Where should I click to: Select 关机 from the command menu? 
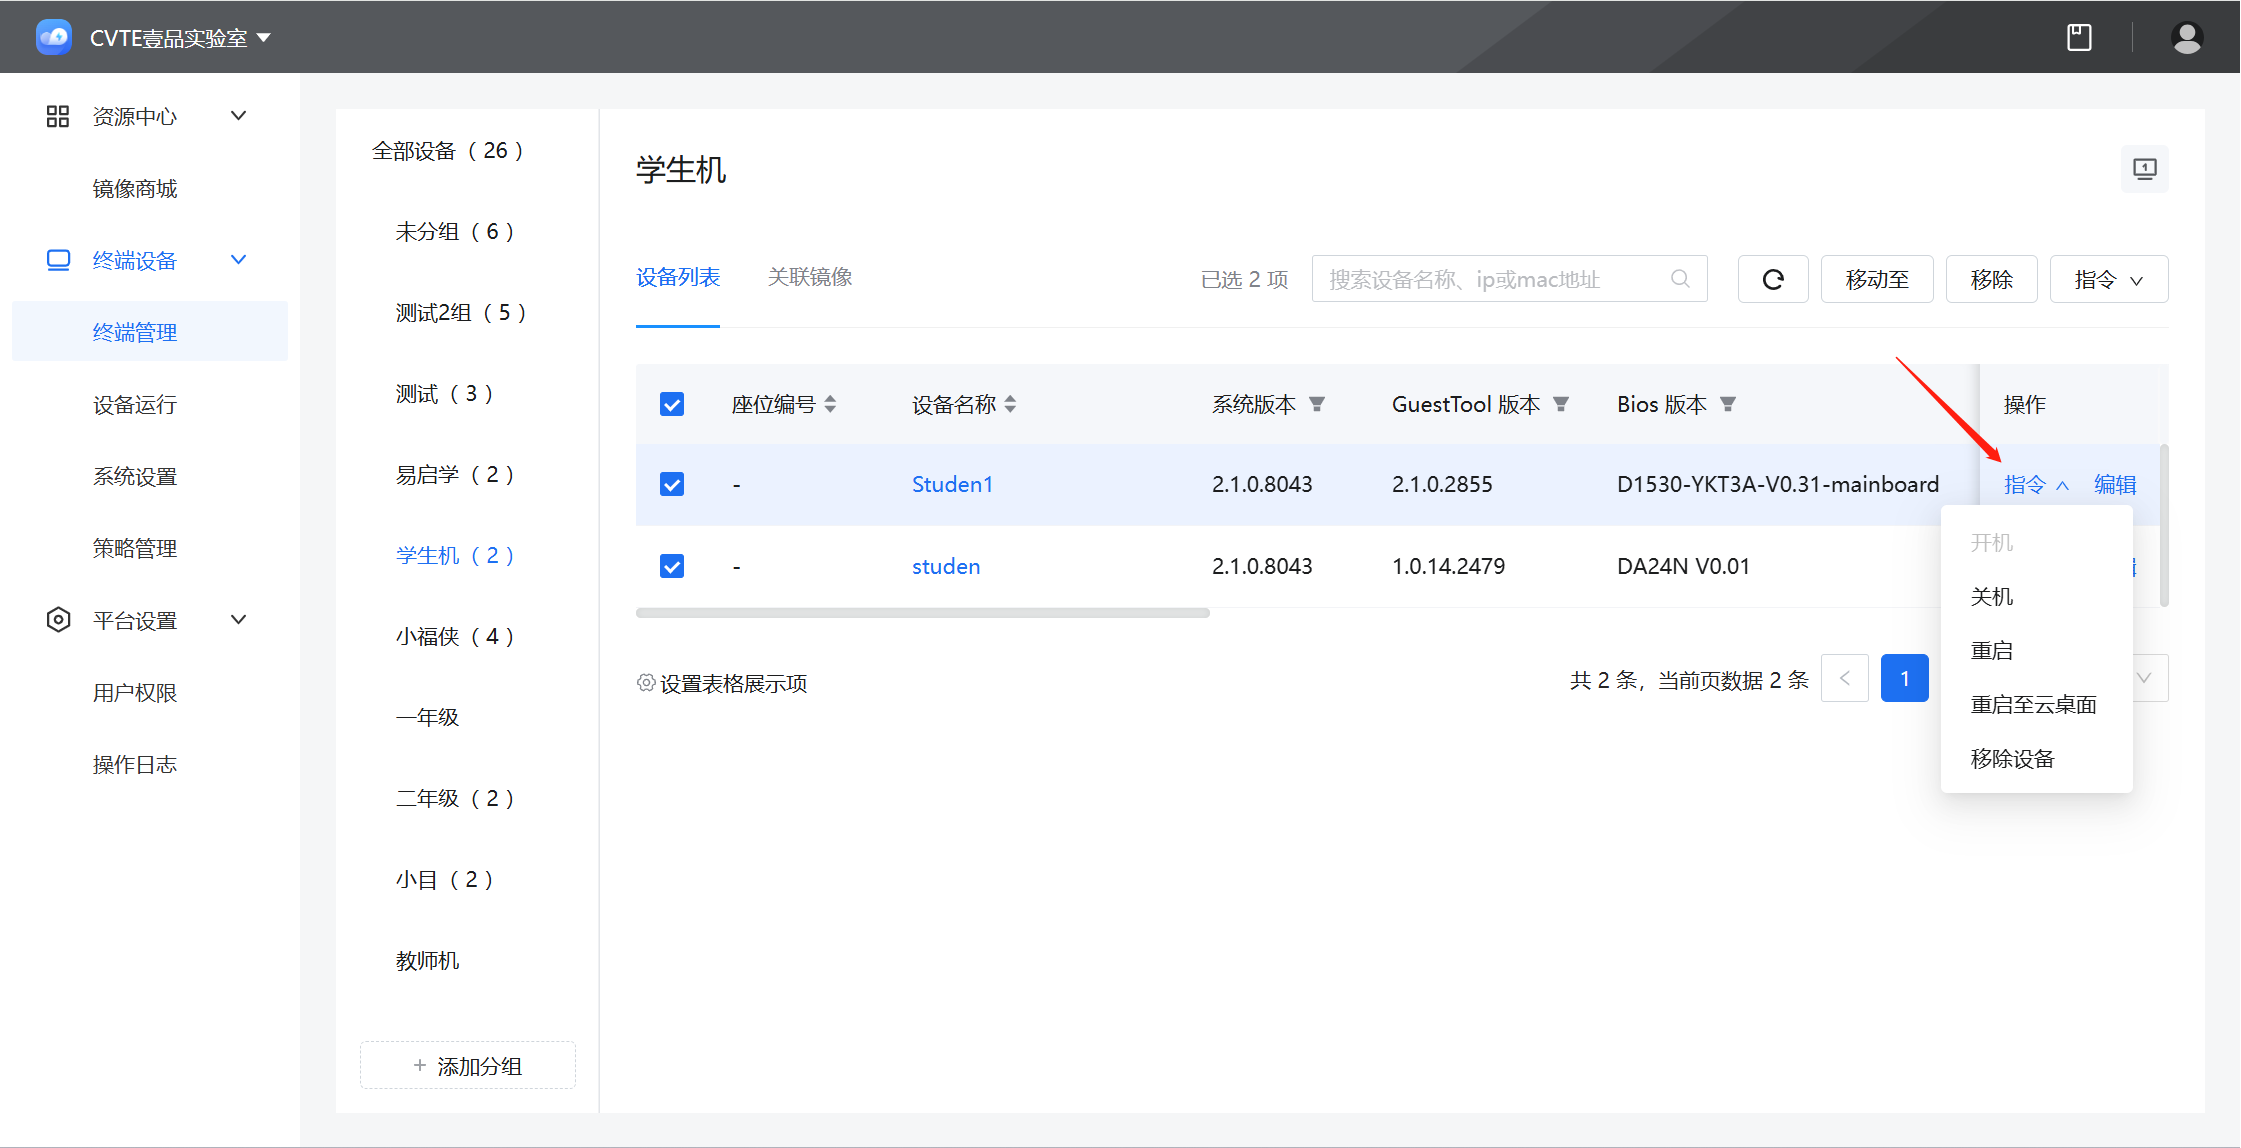(x=2037, y=597)
